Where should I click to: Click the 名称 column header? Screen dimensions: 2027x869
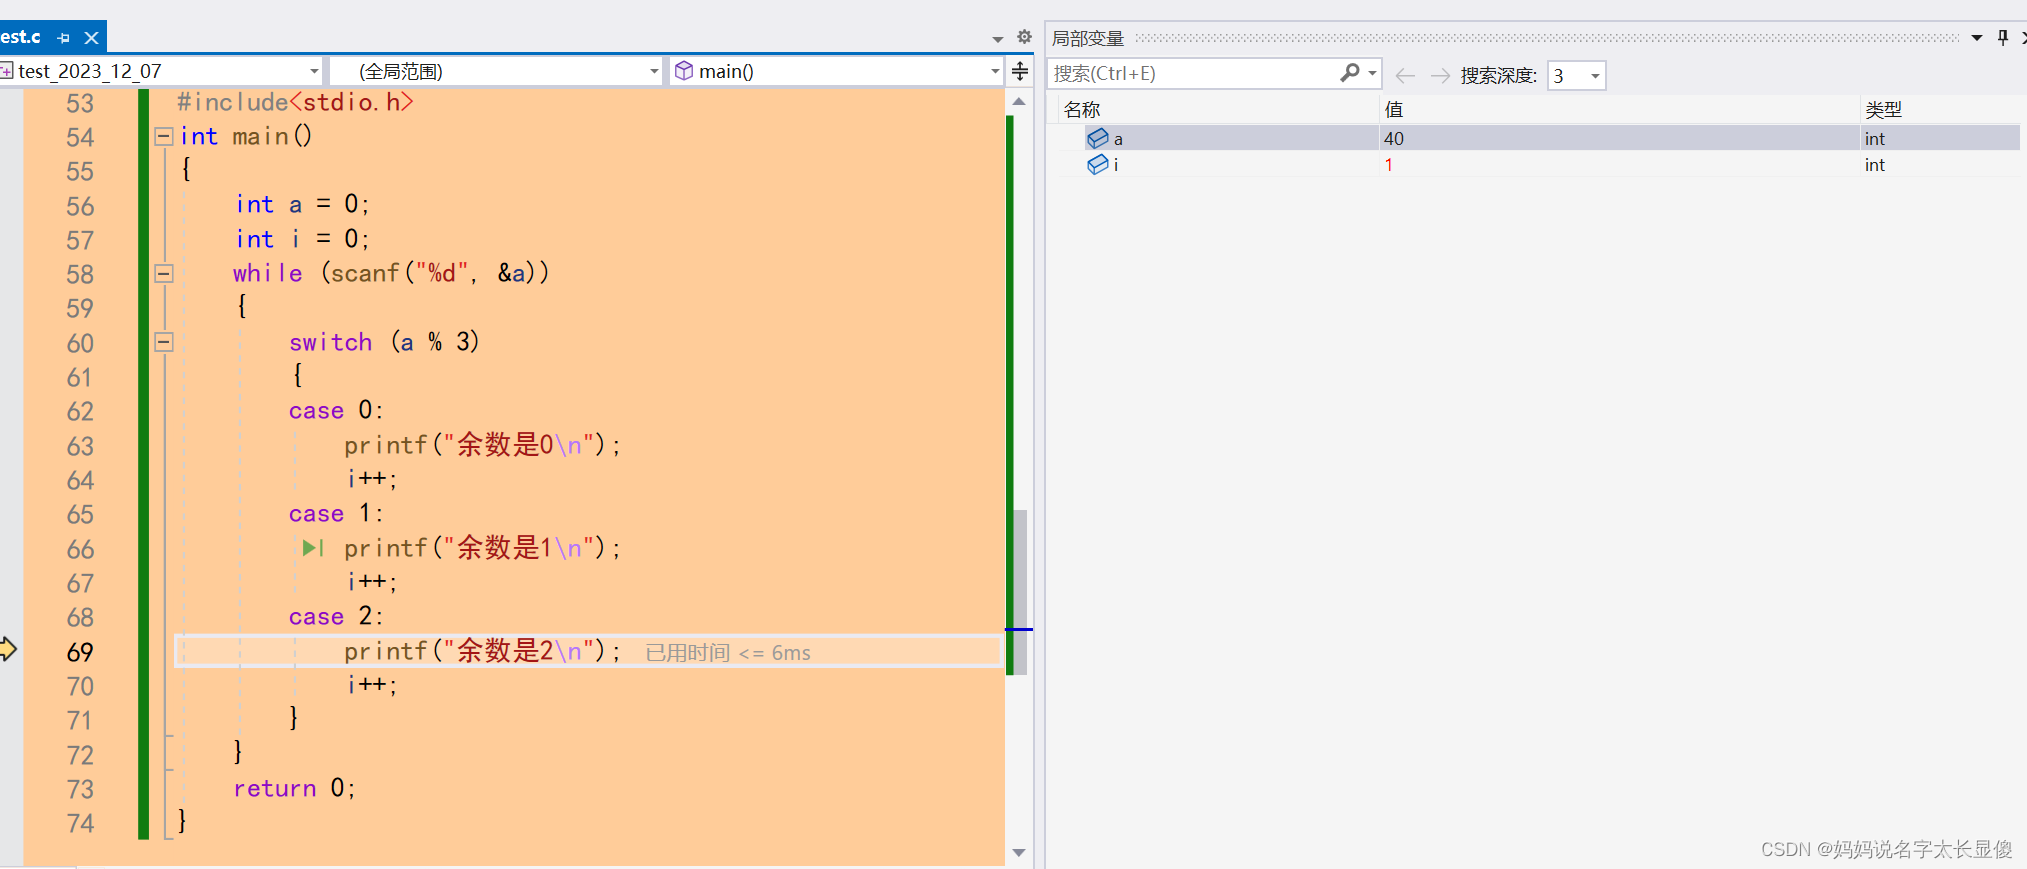coord(1082,110)
